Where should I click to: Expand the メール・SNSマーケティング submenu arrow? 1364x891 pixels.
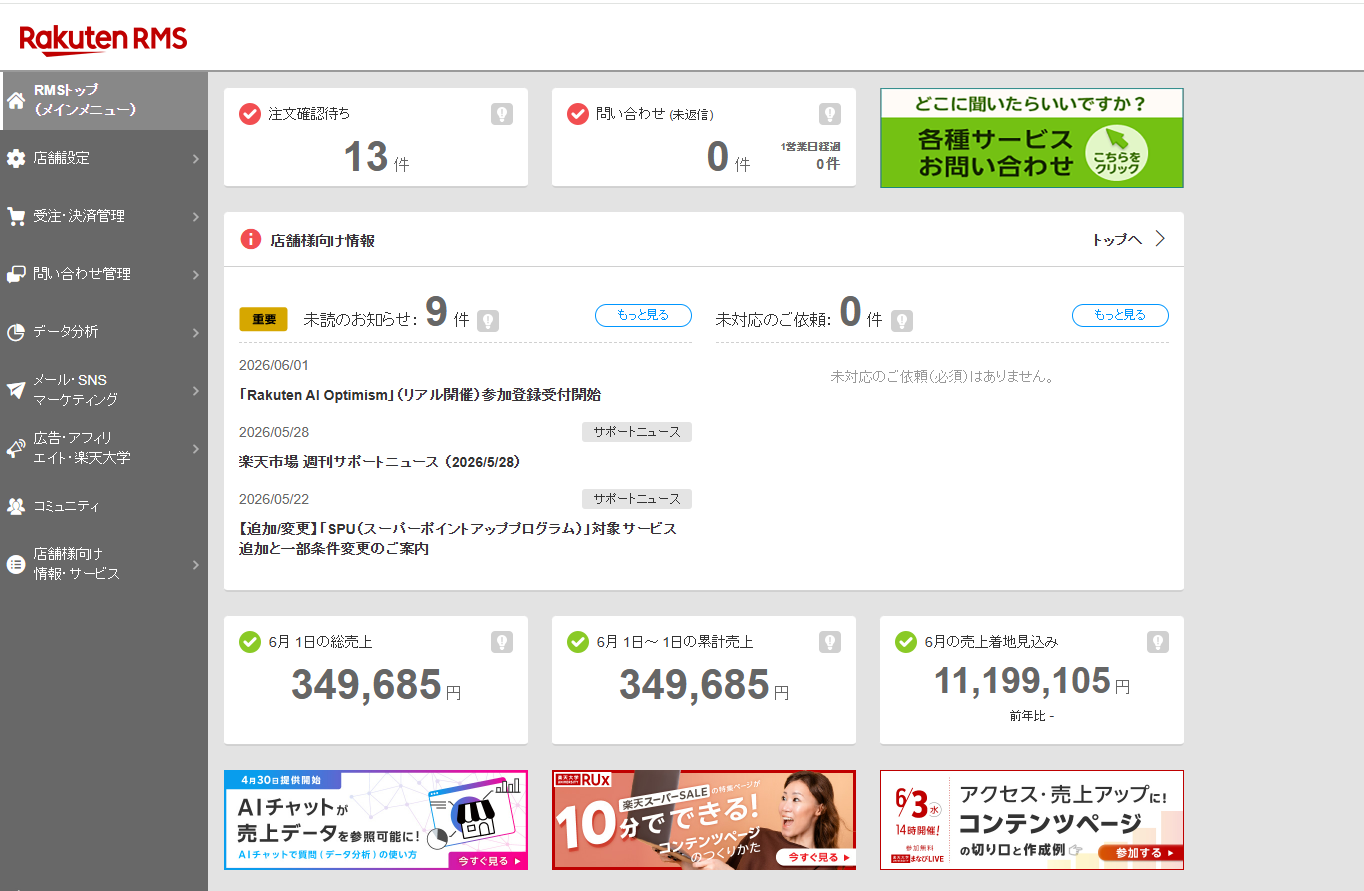[x=195, y=391]
